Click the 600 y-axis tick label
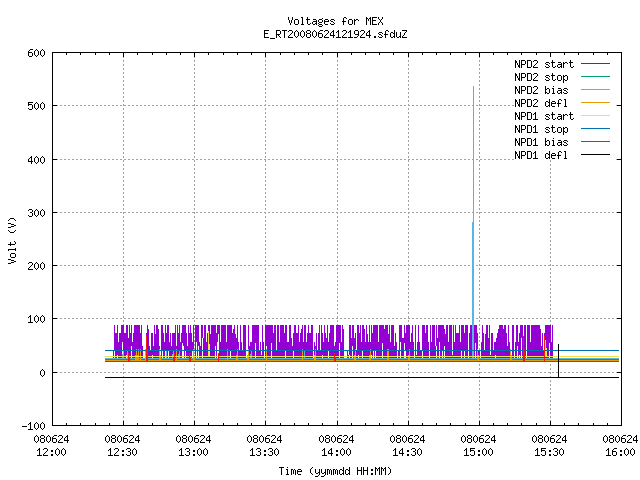 [x=37, y=53]
